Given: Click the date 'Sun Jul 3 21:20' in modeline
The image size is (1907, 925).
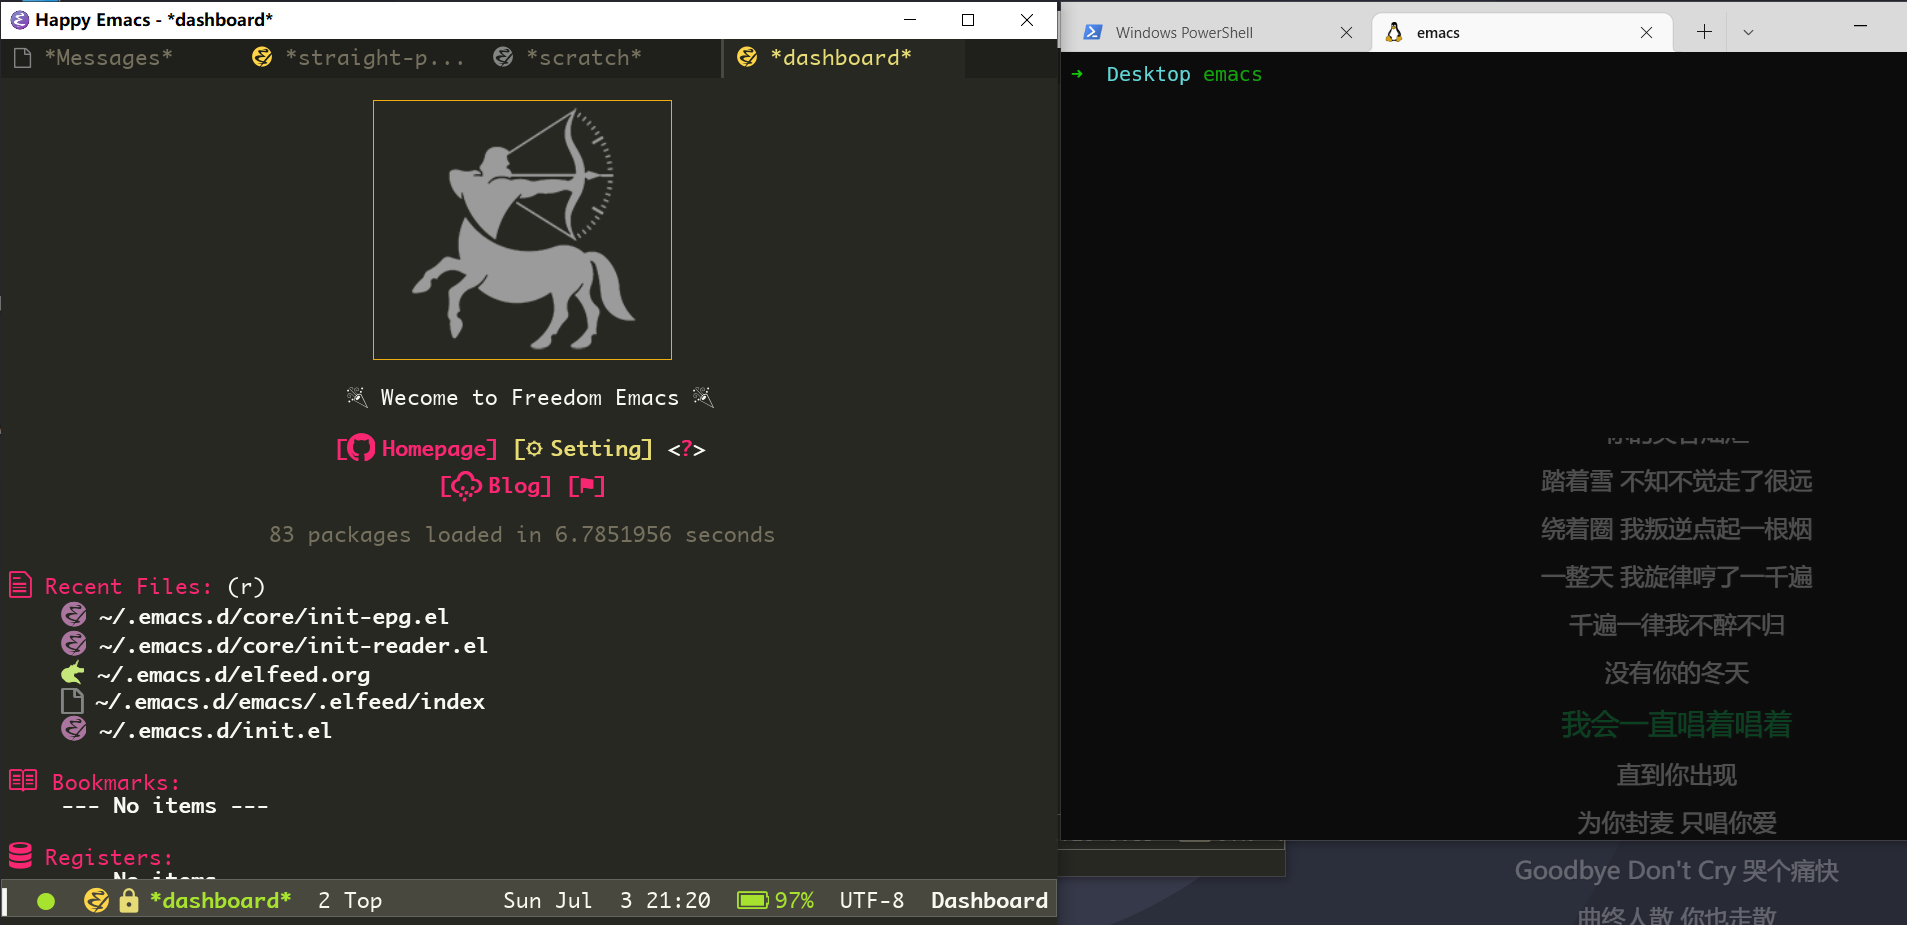Looking at the screenshot, I should pyautogui.click(x=607, y=901).
